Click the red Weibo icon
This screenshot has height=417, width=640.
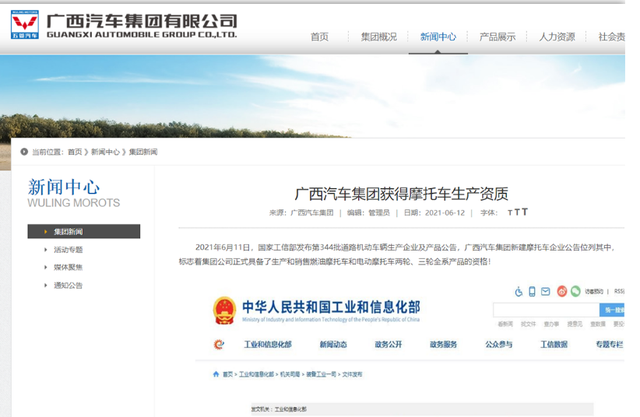tap(562, 291)
